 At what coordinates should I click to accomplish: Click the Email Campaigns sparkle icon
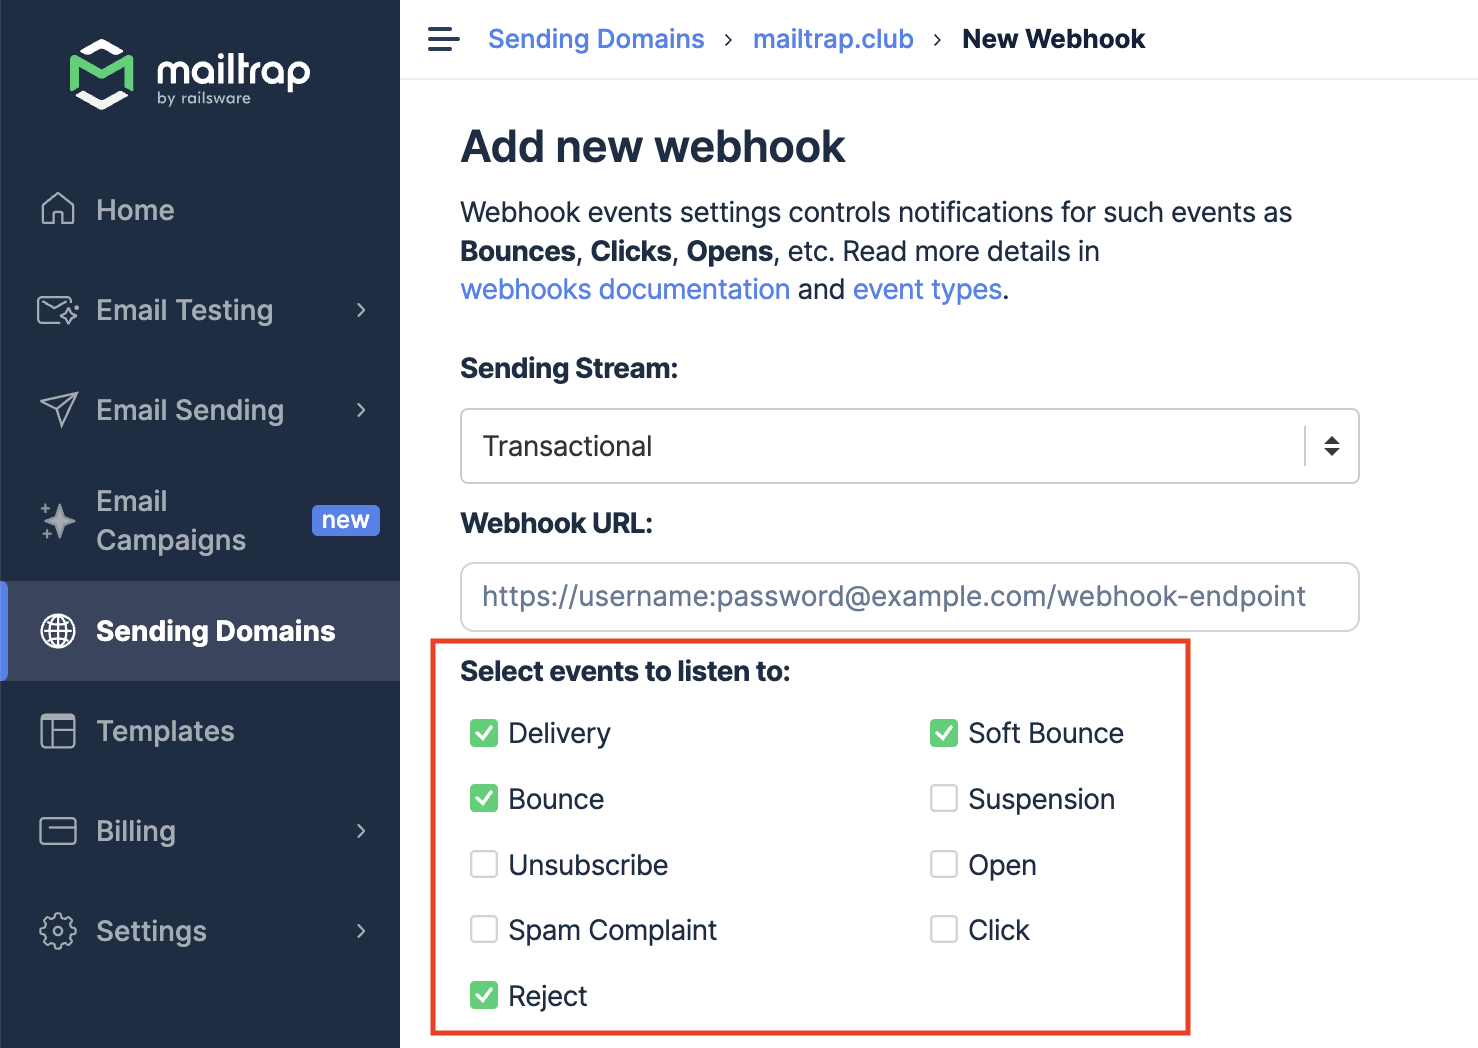point(58,520)
